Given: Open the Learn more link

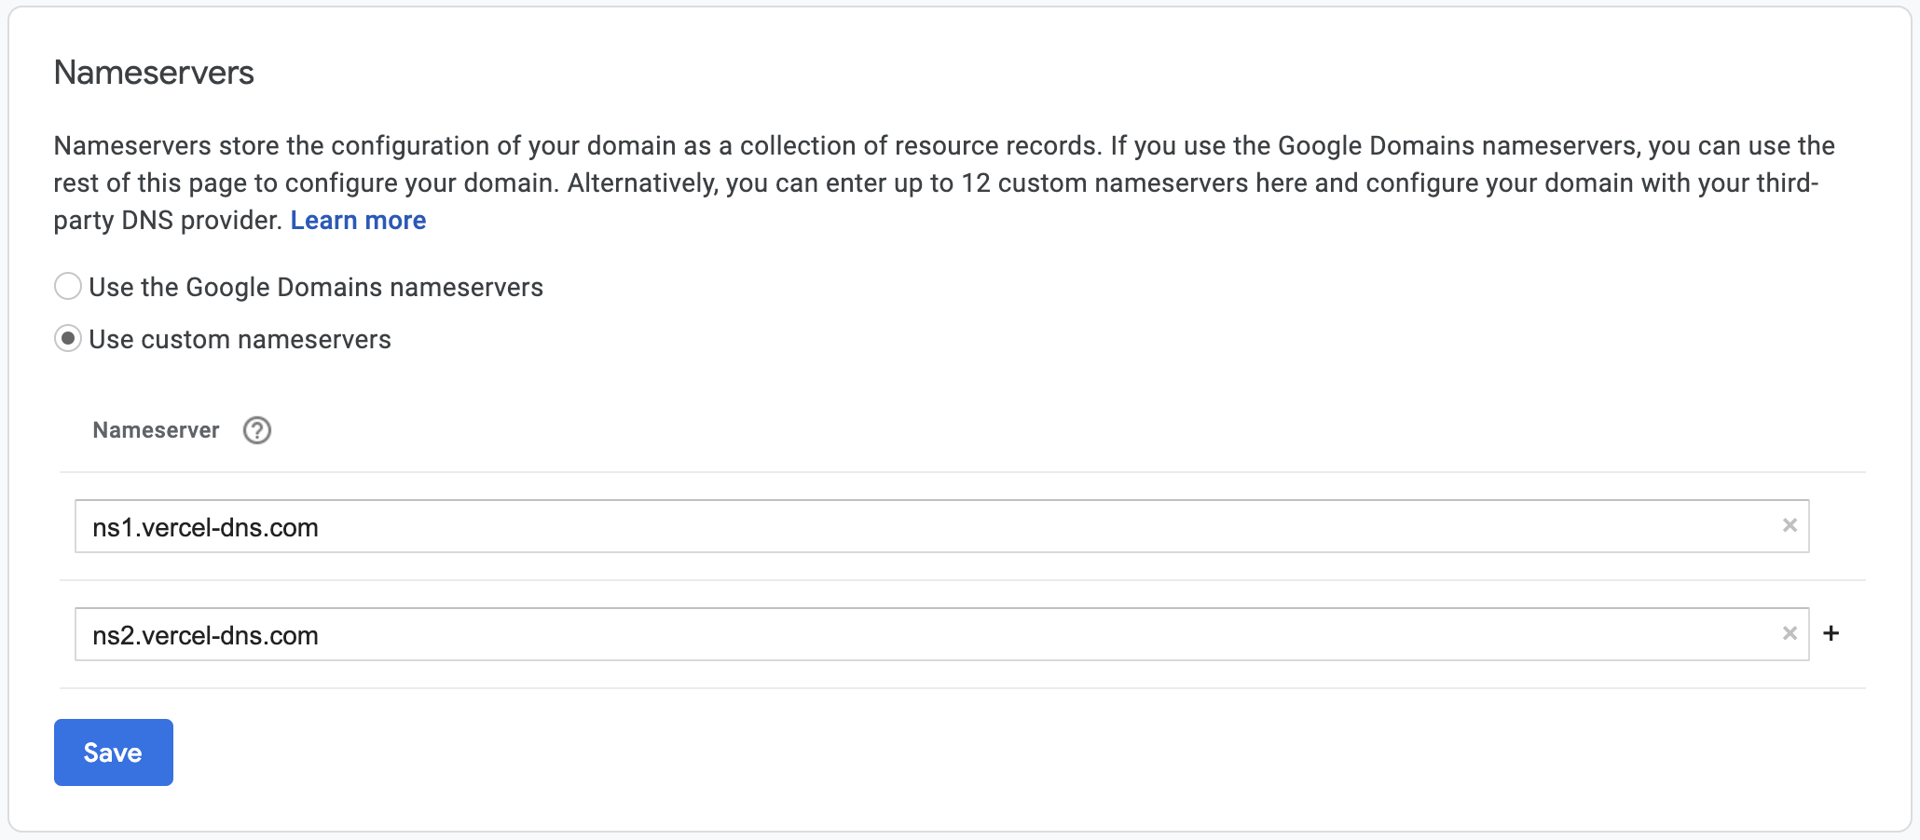Looking at the screenshot, I should (358, 220).
